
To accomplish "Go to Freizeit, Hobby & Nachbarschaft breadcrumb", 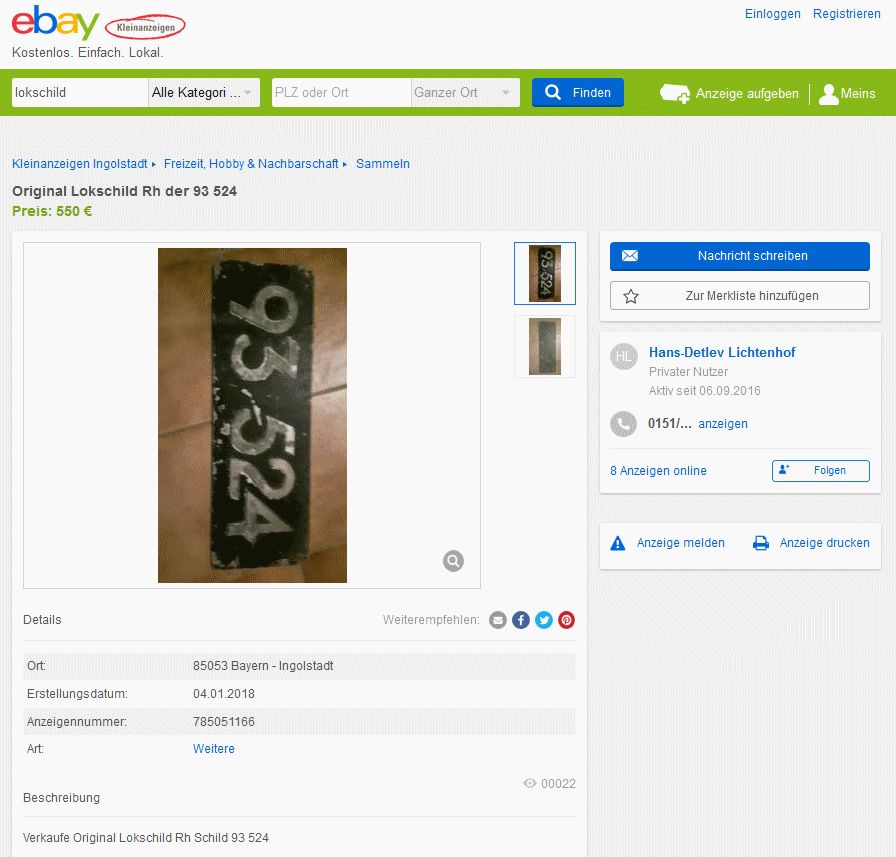I will tap(251, 164).
